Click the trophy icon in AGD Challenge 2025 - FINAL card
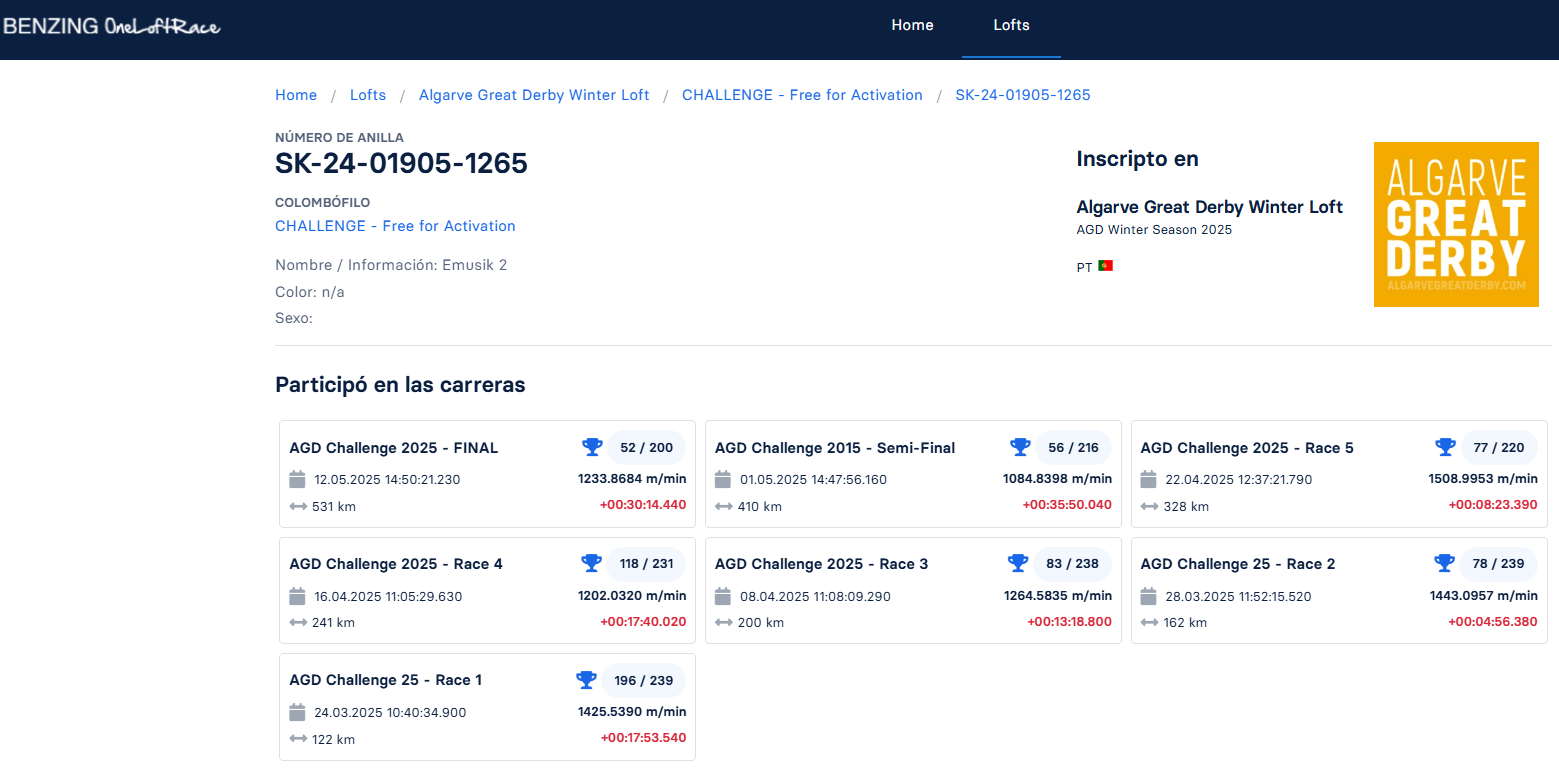This screenshot has height=769, width=1559. tap(592, 447)
